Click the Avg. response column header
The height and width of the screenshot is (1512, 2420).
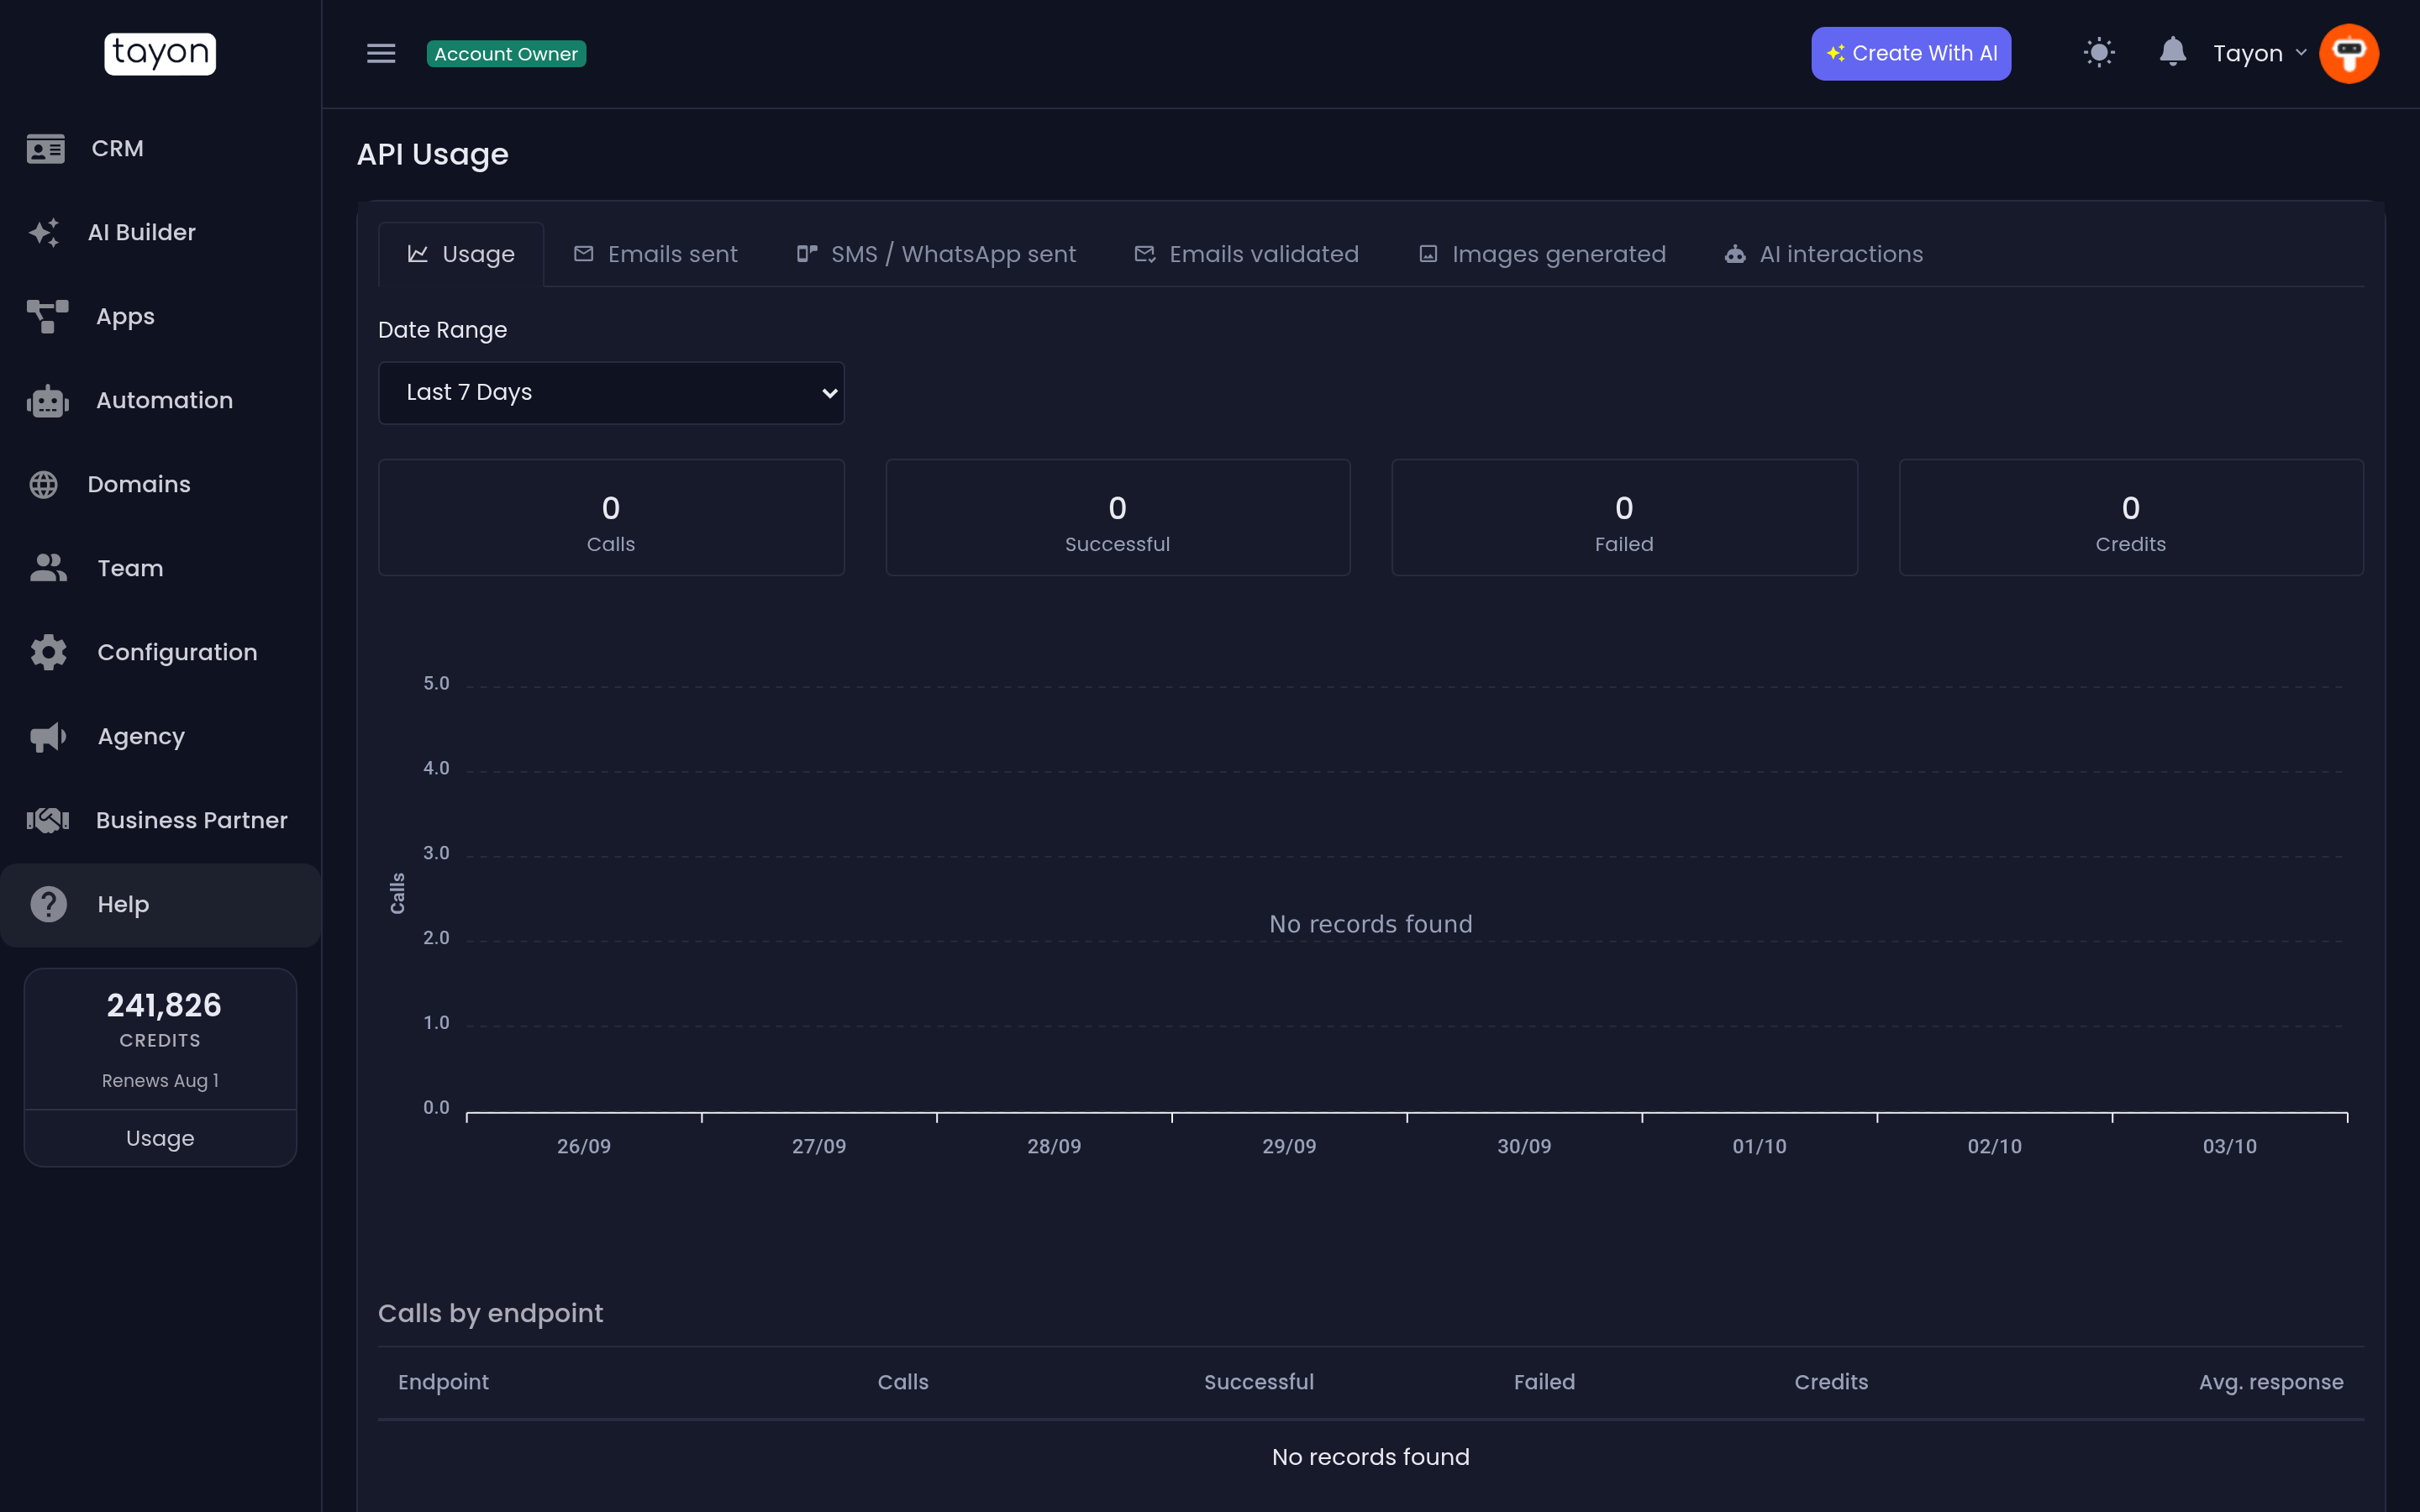pyautogui.click(x=2271, y=1382)
